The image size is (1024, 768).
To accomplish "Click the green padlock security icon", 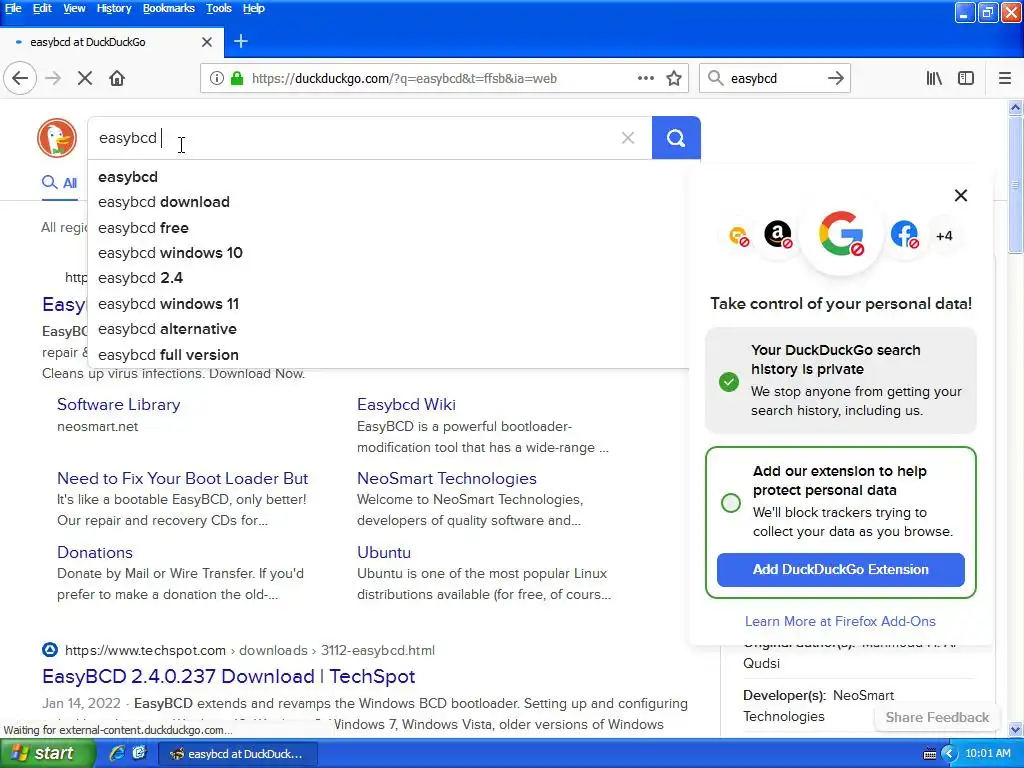I will 237,78.
